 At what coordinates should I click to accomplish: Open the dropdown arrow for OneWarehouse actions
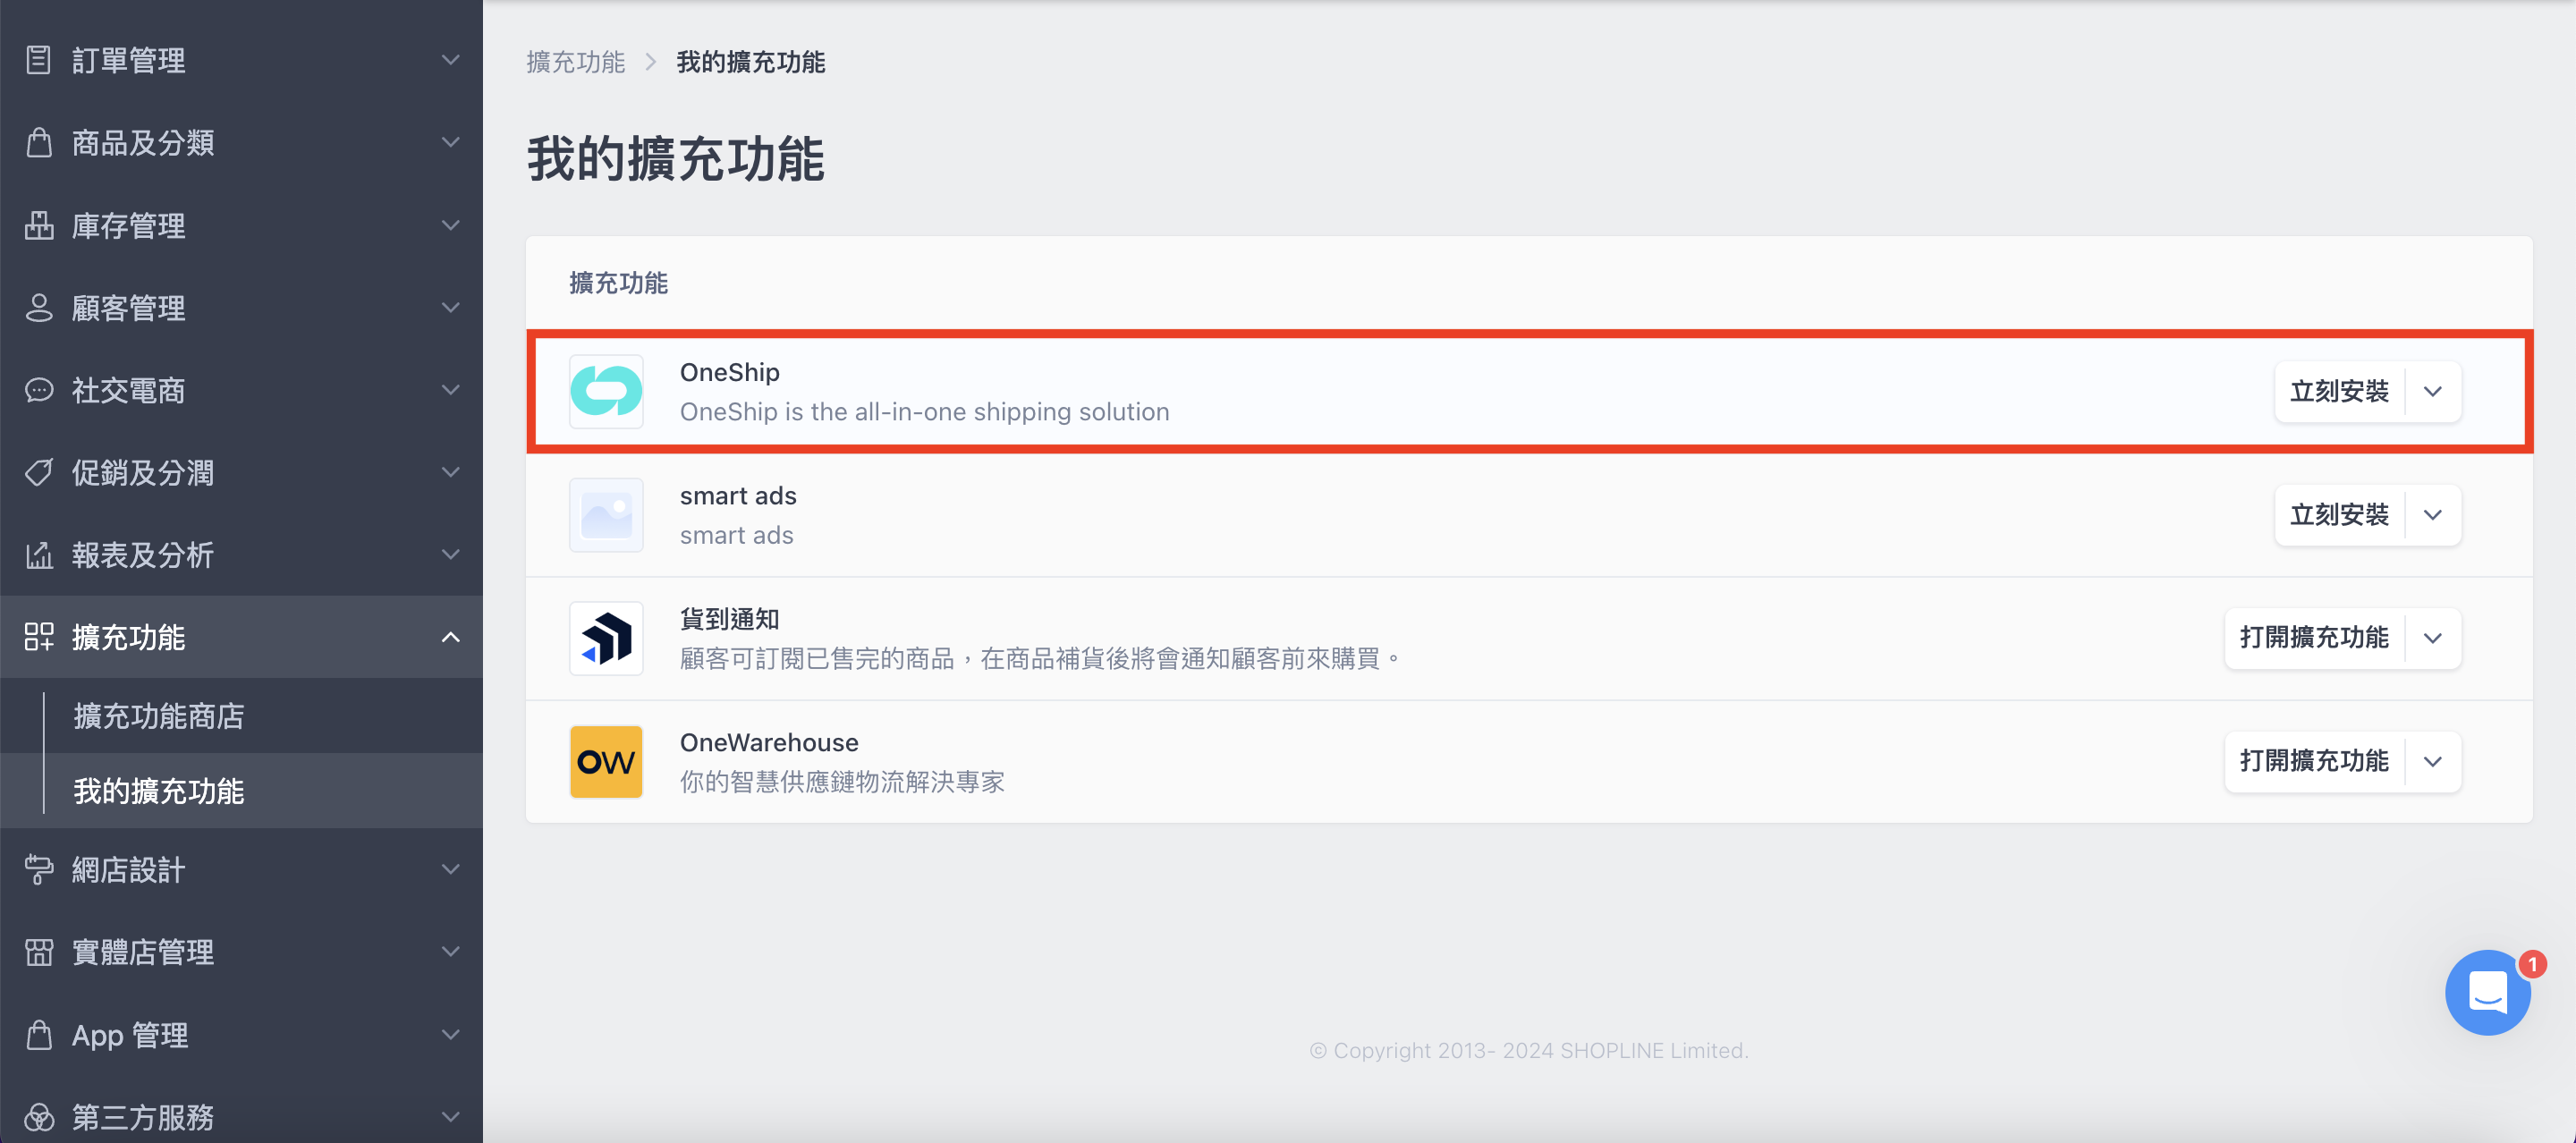coord(2433,761)
